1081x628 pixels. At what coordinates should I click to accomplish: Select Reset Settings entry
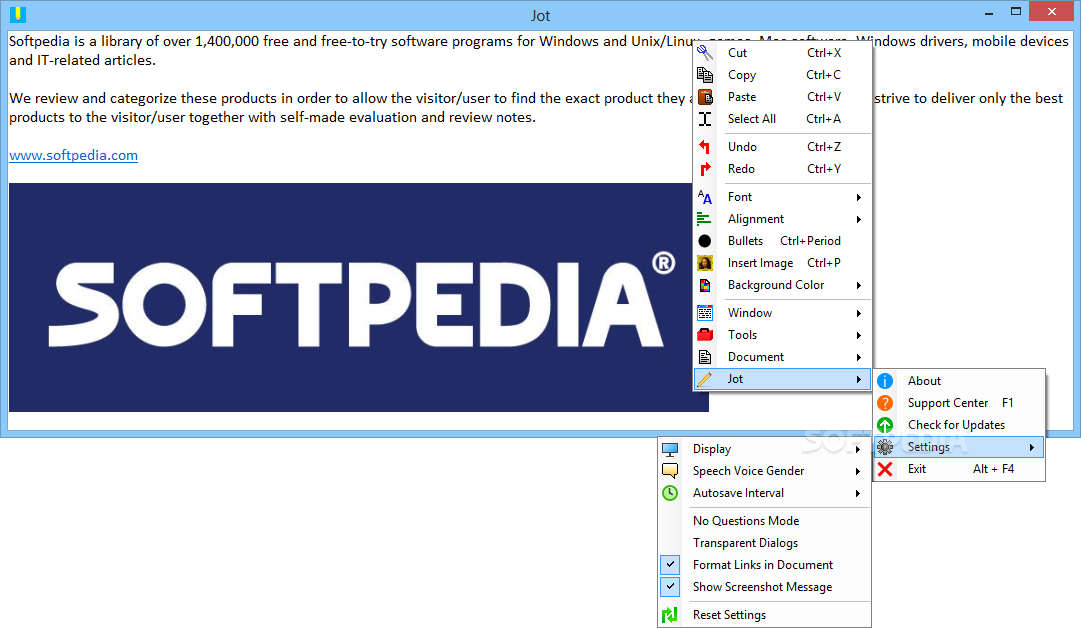765,614
